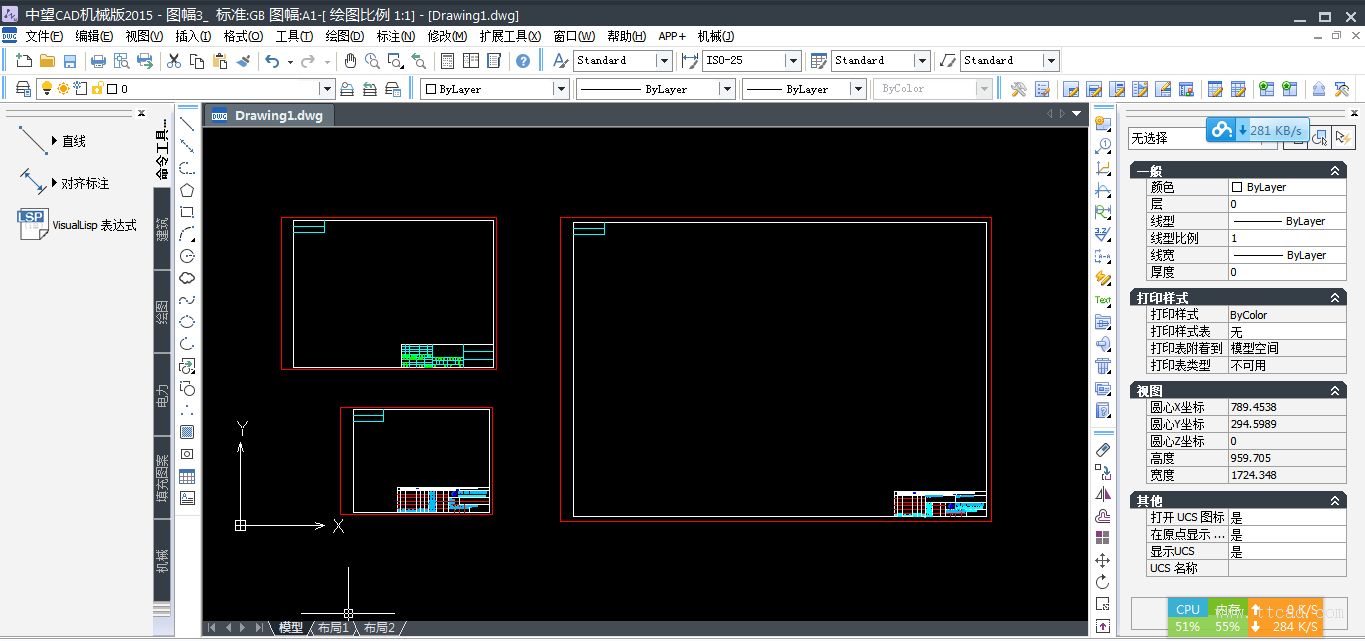Select the Pan hand tool

(350, 61)
